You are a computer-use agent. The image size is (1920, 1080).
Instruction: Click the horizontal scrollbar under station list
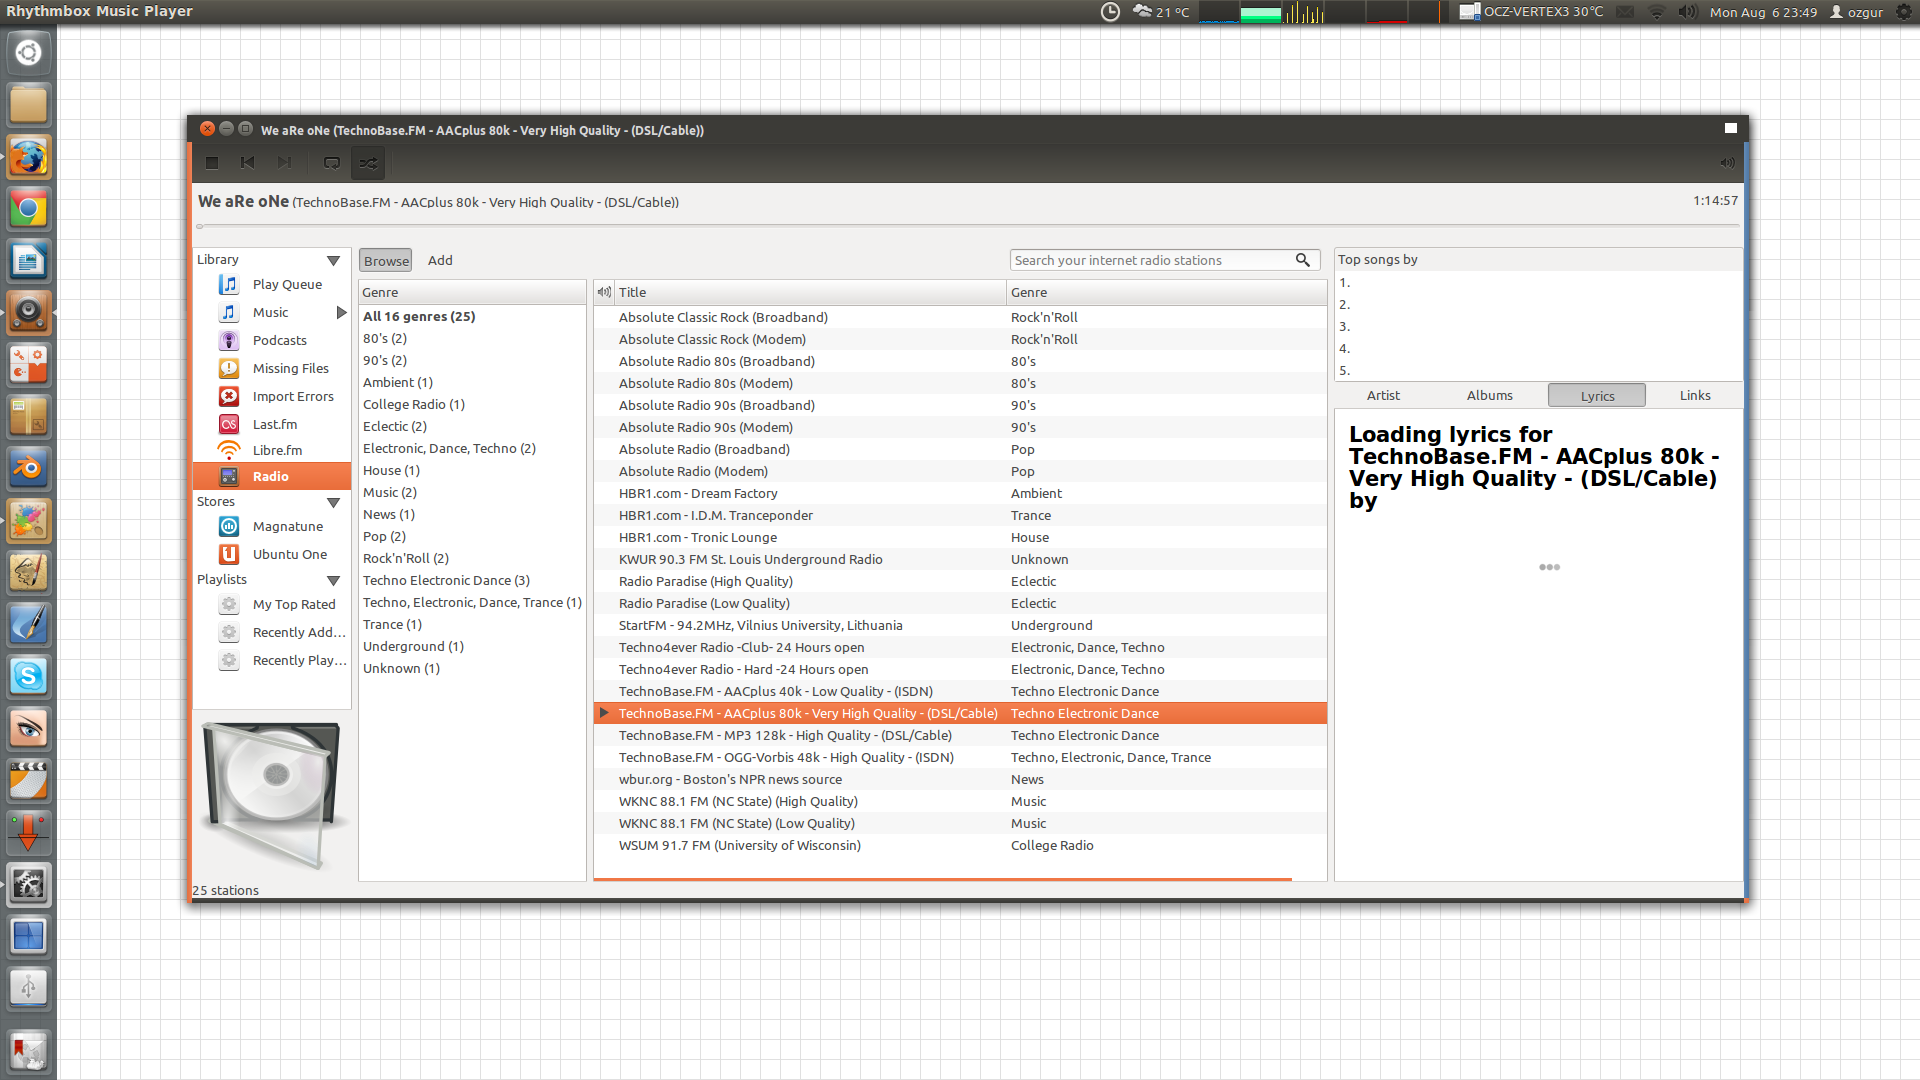(942, 879)
